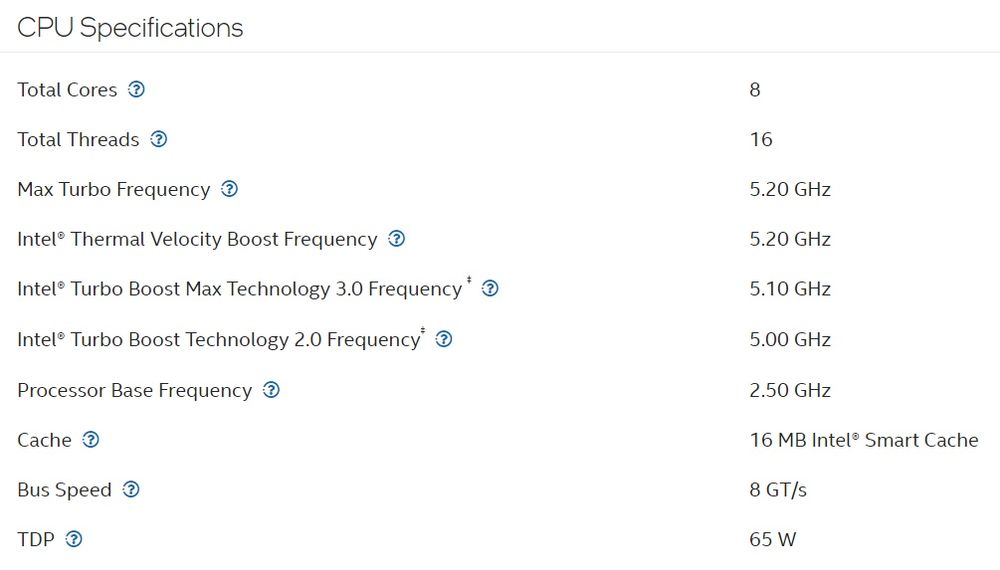1000x570 pixels.
Task: Select the 16 MB Intel Smart Cache value
Action: point(863,440)
